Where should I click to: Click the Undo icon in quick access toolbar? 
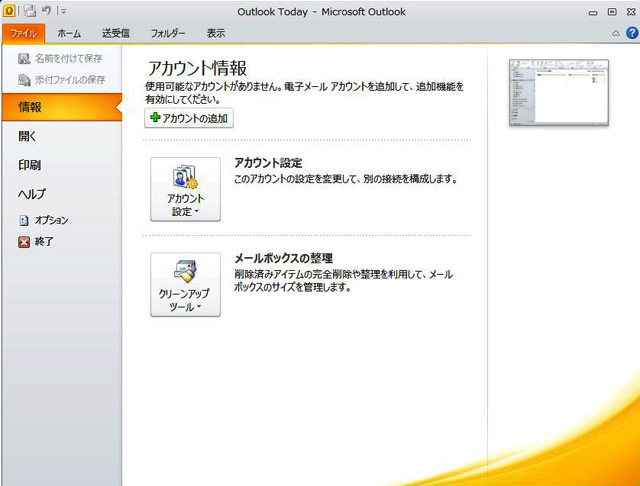47,11
